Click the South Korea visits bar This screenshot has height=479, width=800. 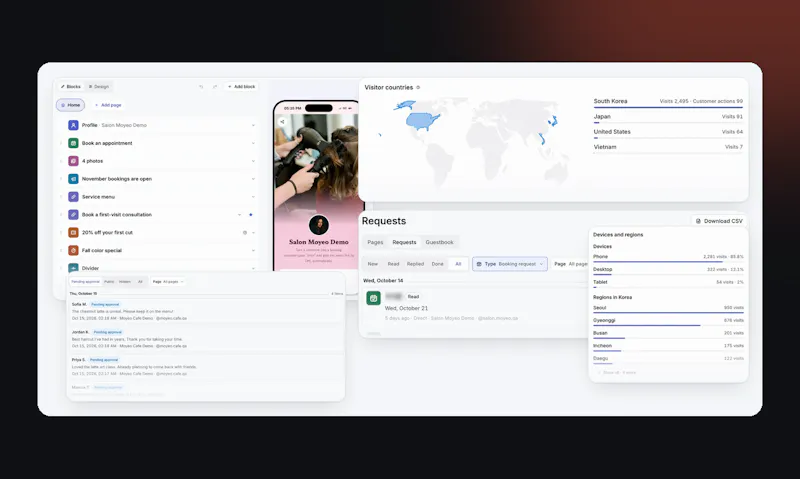[668, 108]
